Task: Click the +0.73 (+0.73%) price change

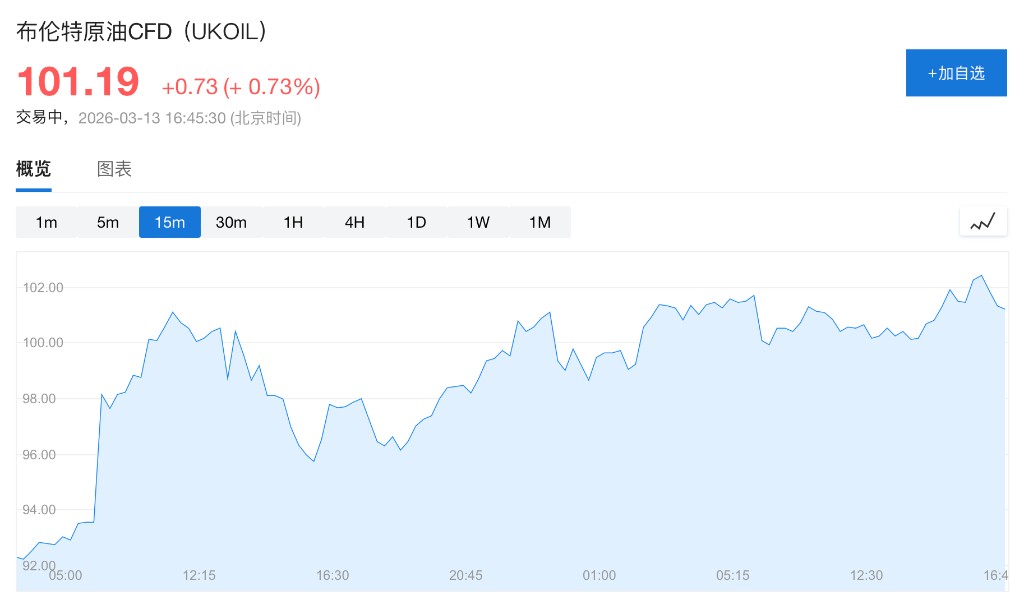Action: point(240,87)
